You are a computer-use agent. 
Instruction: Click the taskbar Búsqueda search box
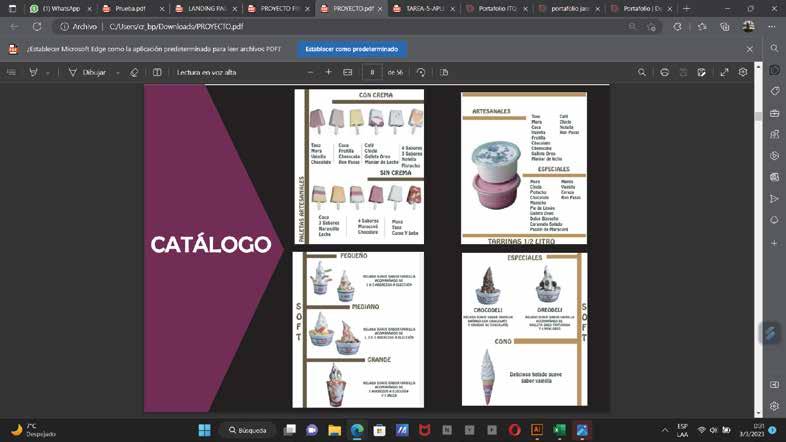click(248, 430)
